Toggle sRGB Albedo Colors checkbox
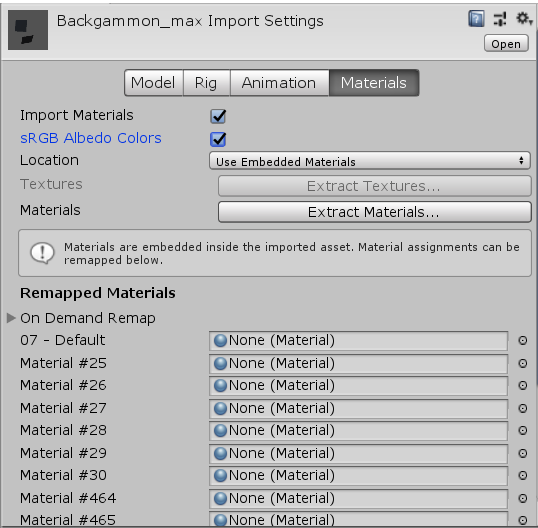This screenshot has height=528, width=538. coord(218,139)
